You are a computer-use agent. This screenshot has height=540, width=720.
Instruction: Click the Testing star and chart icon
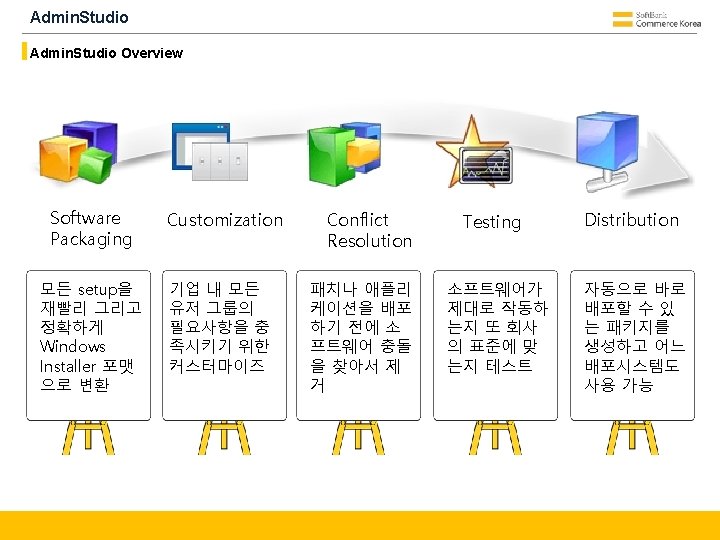click(x=474, y=152)
